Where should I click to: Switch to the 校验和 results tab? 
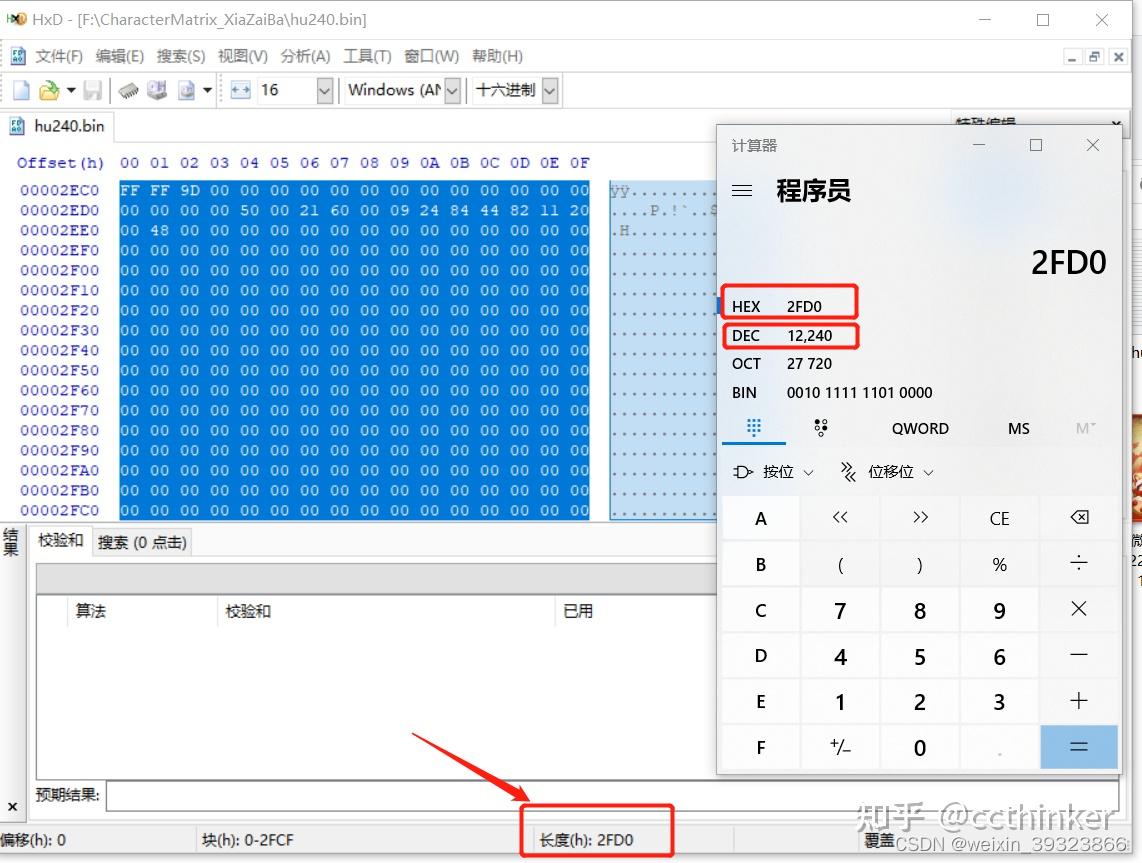click(60, 540)
